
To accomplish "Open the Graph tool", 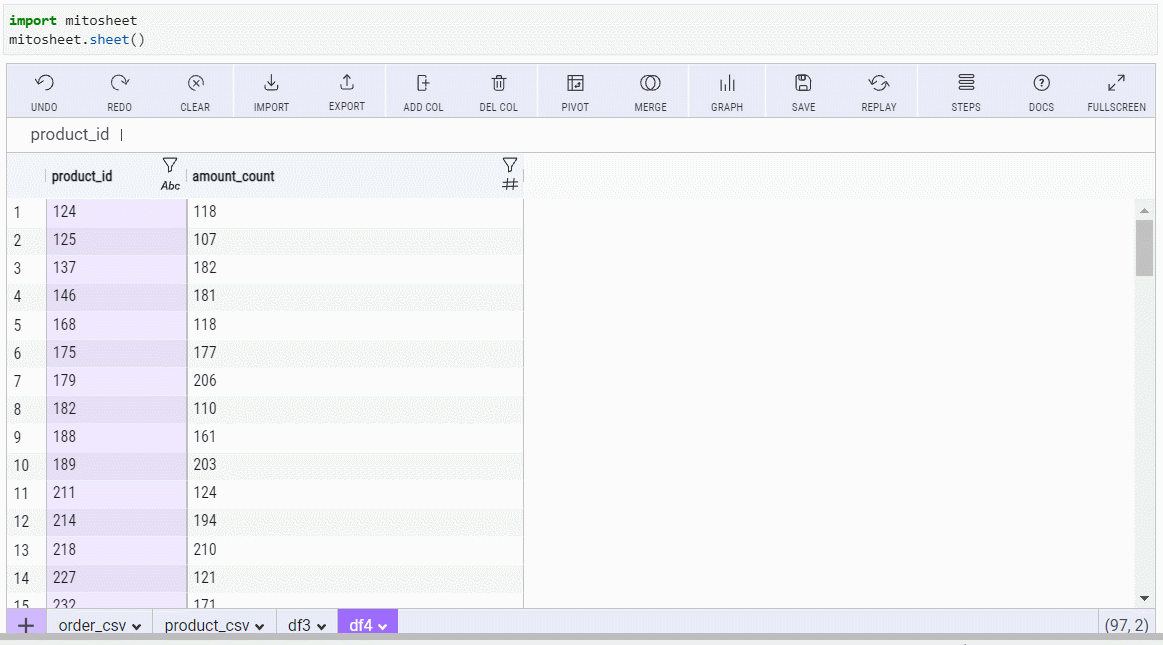I will click(x=727, y=84).
